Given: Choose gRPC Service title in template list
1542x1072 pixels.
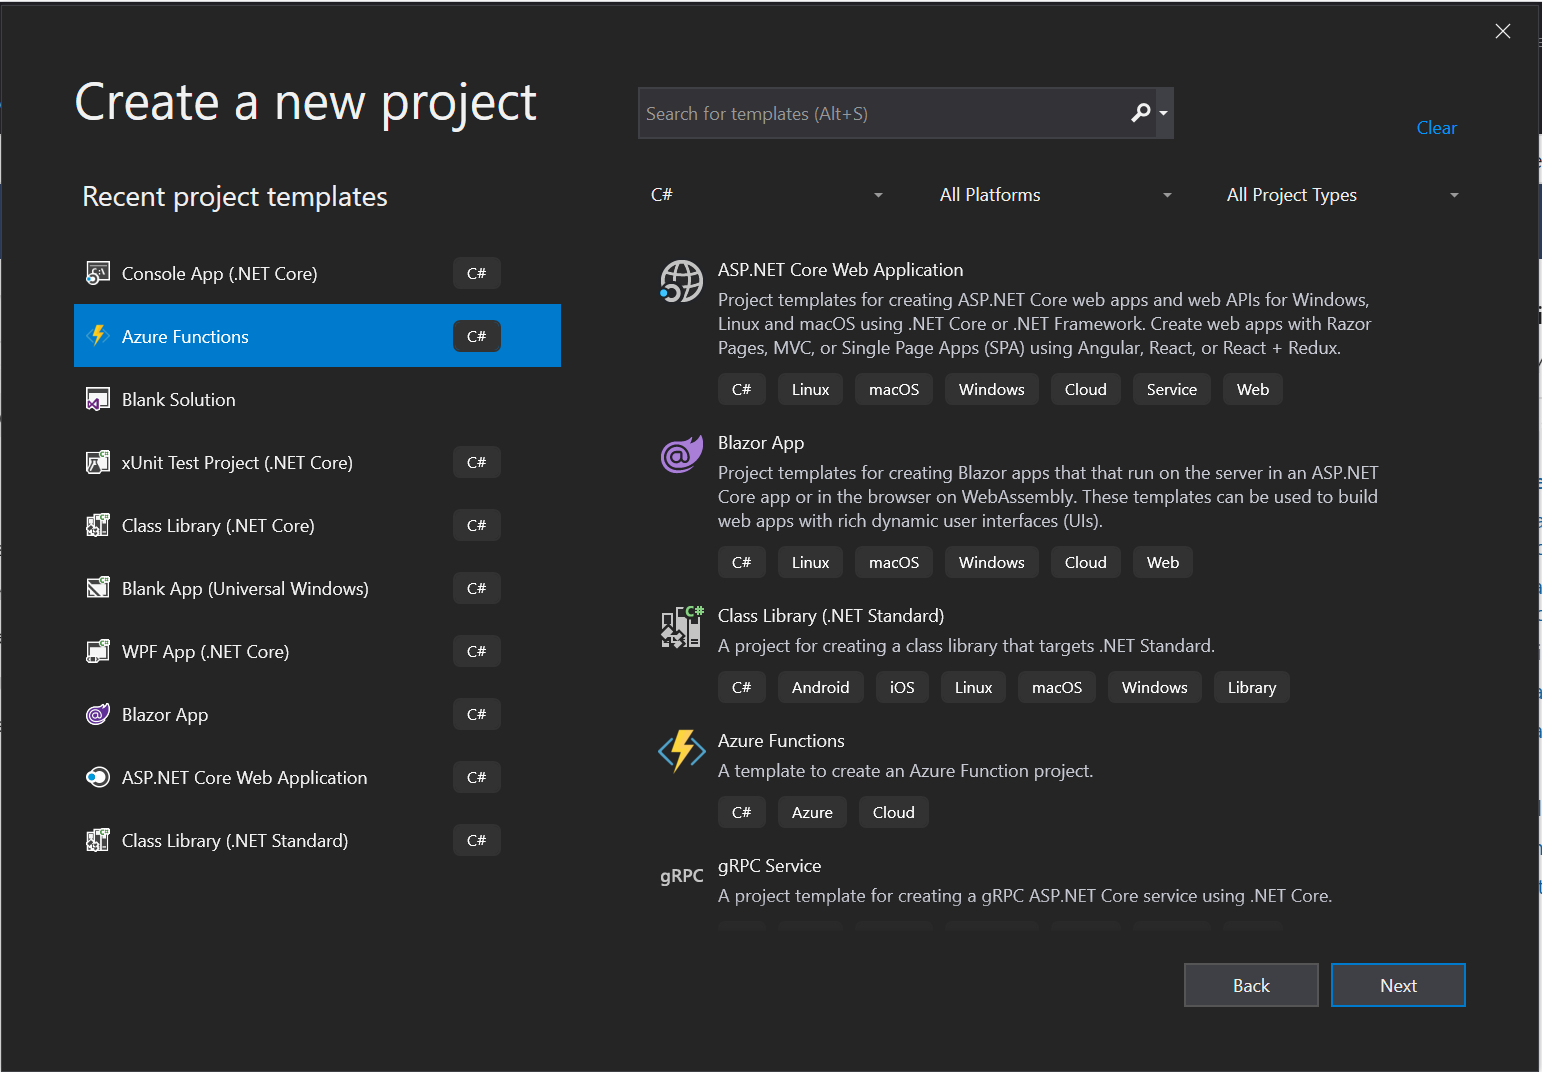Looking at the screenshot, I should coord(769,866).
